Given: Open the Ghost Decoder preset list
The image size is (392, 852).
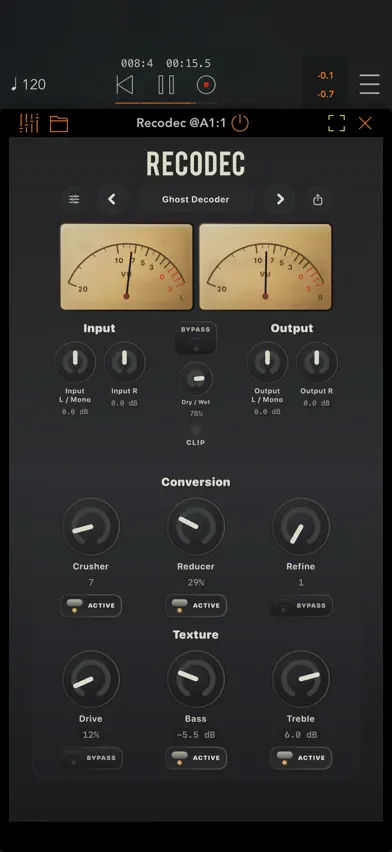Looking at the screenshot, I should (196, 199).
